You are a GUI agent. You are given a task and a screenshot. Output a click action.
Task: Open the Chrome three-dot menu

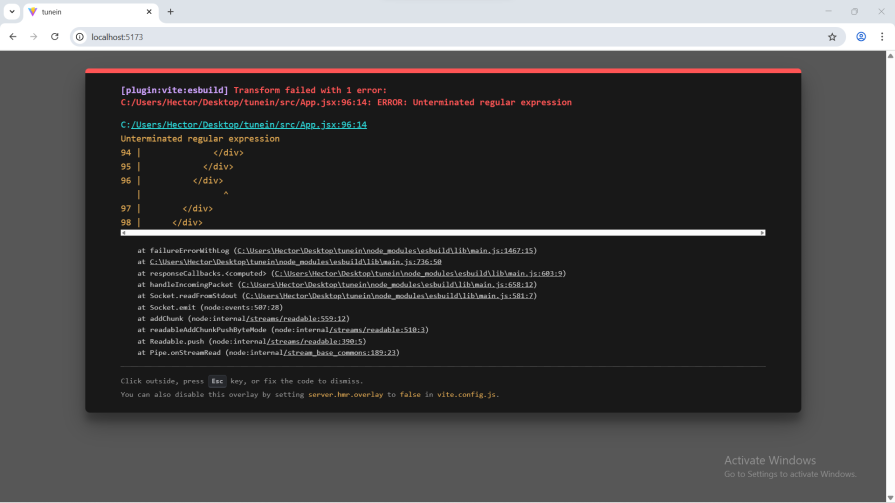click(881, 37)
